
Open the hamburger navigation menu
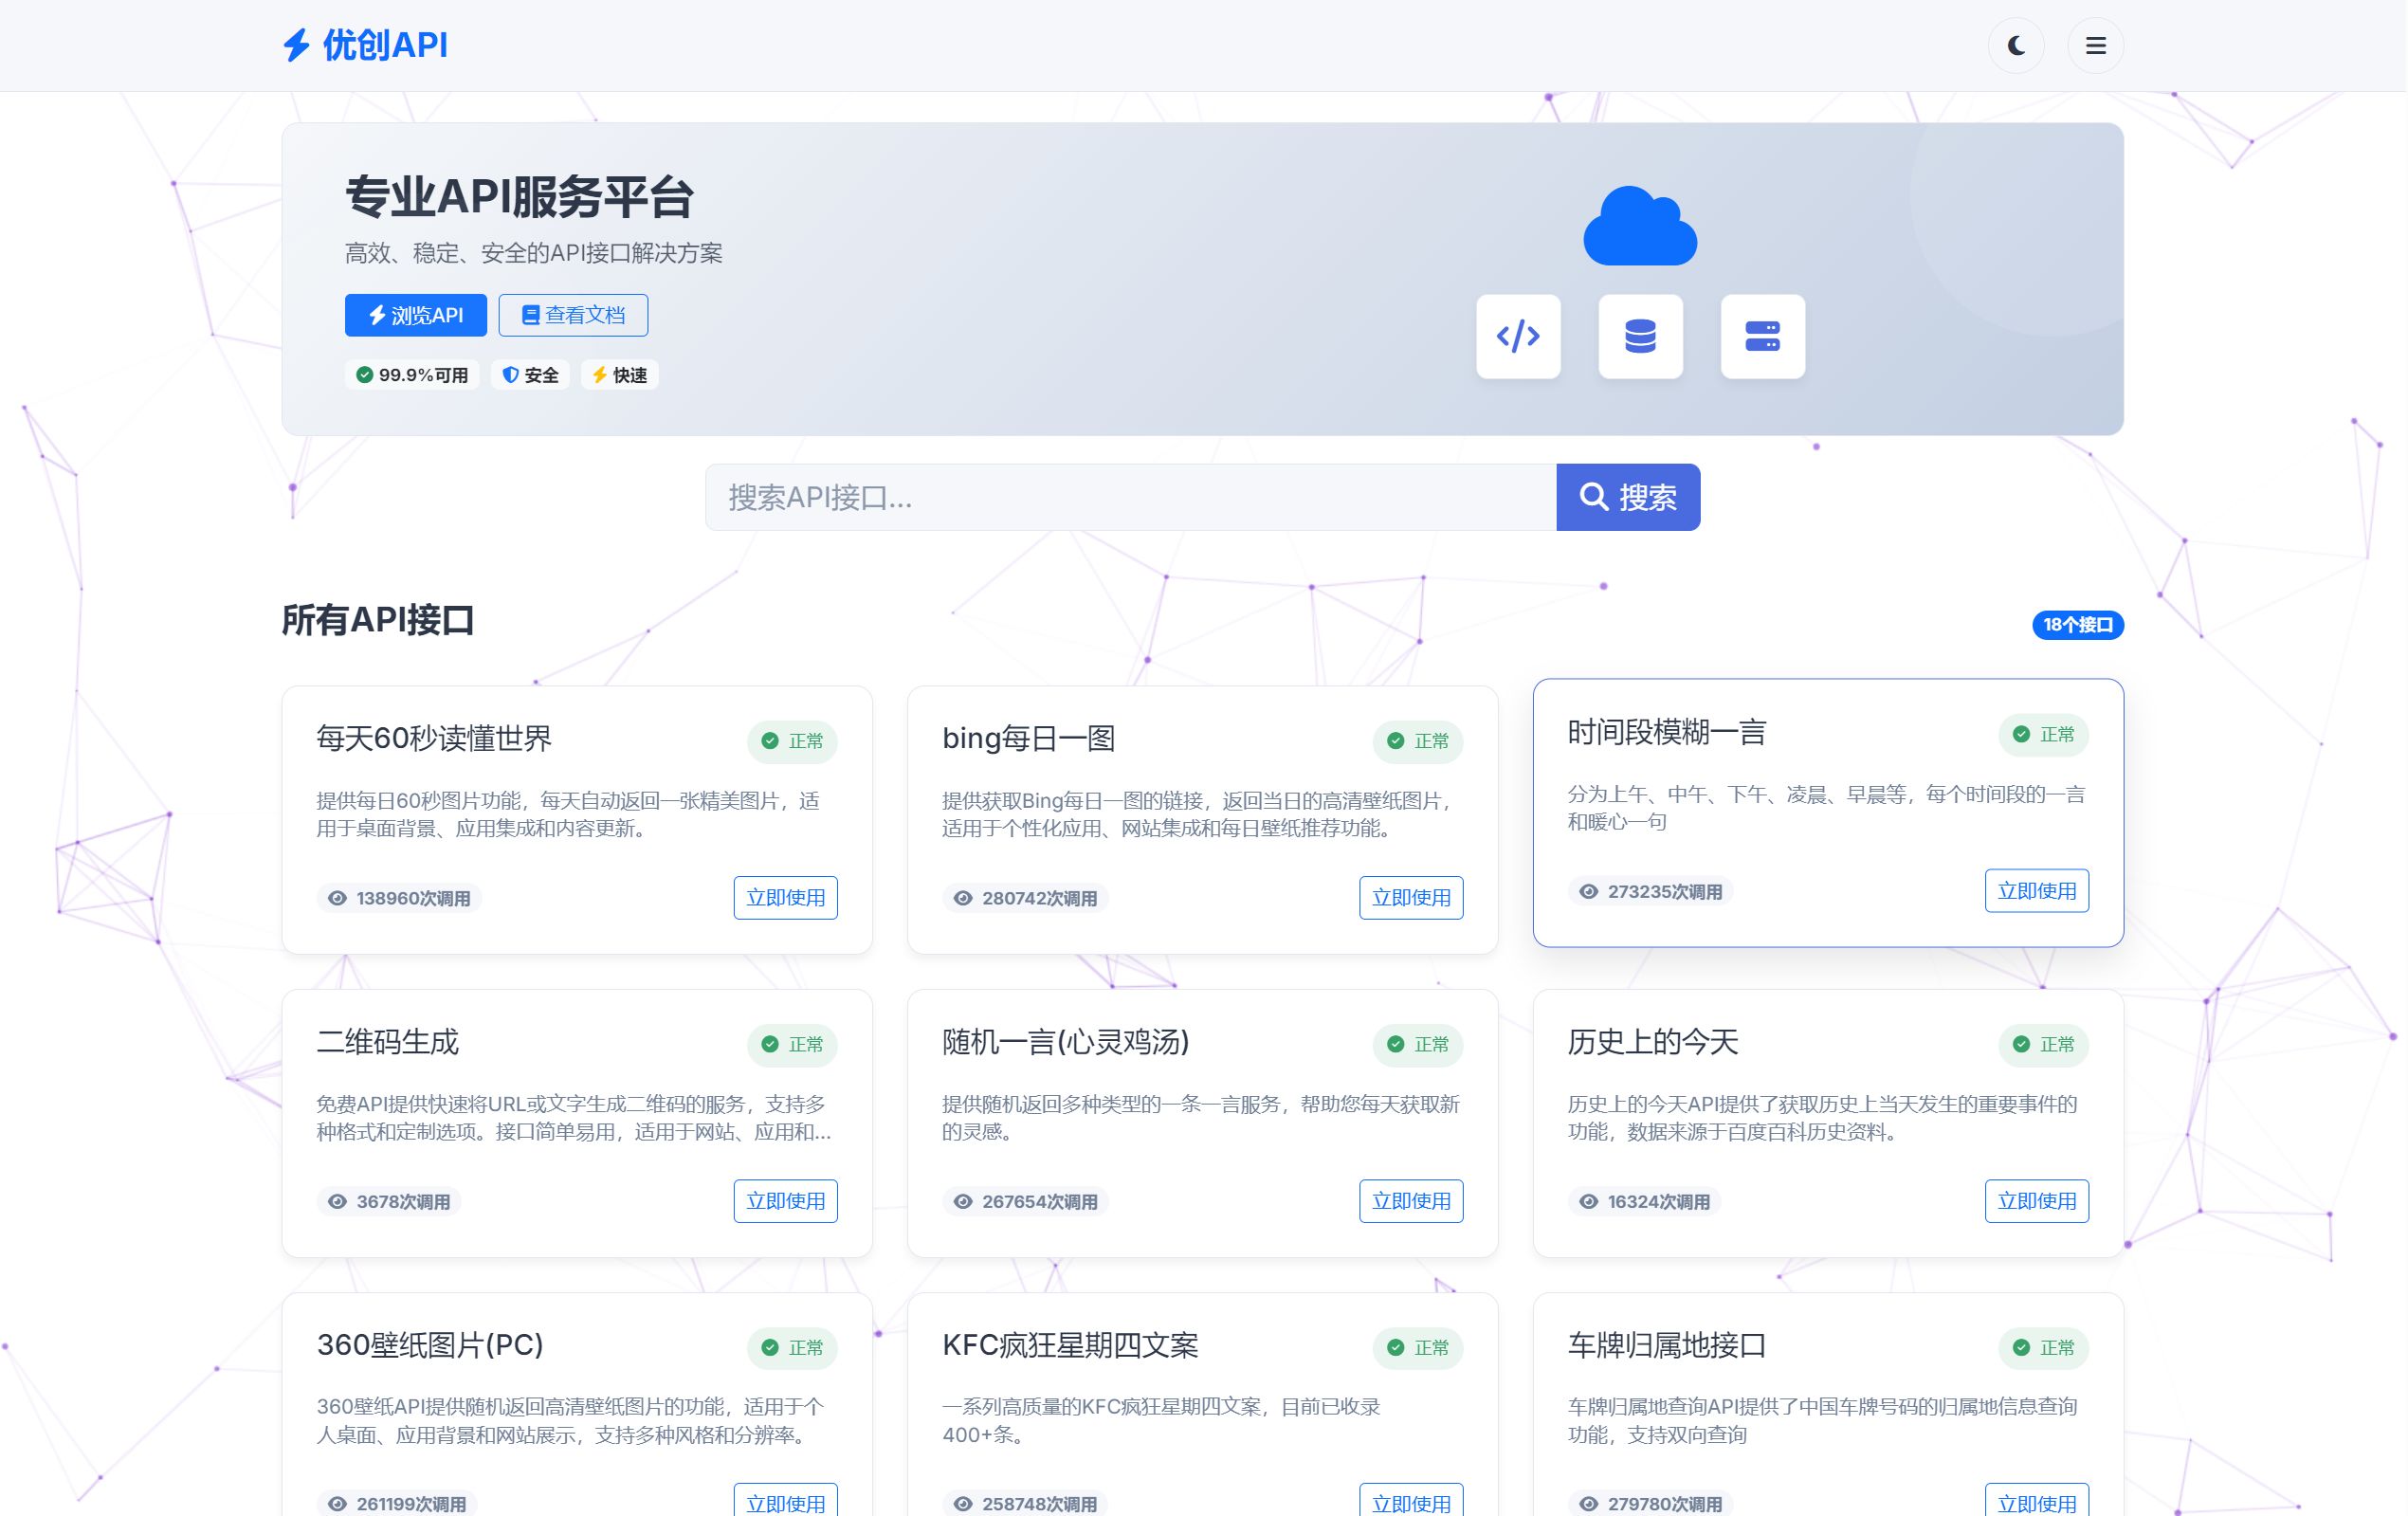(x=2096, y=45)
